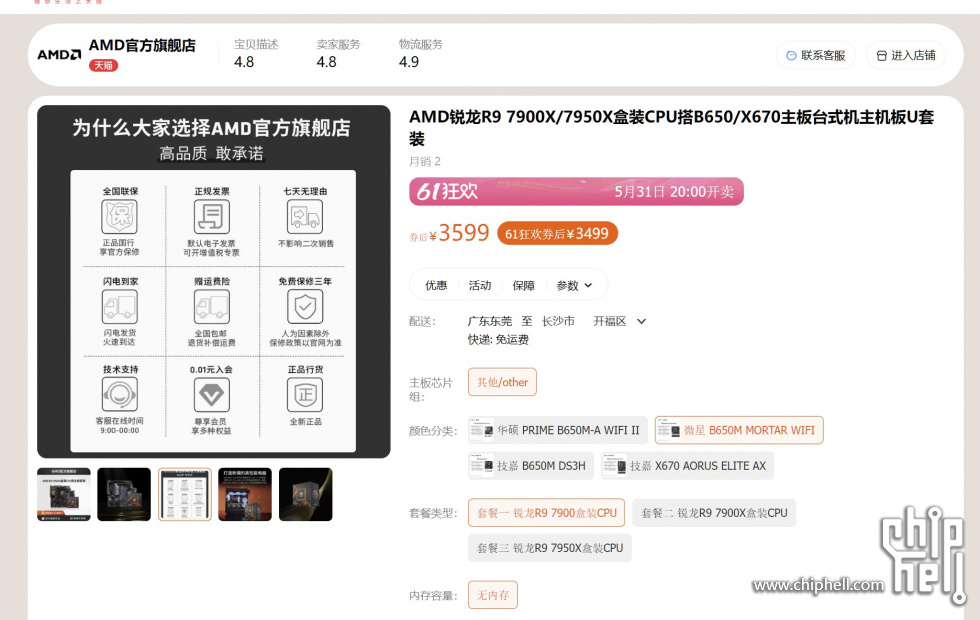Select 华硕 PRIME B650M-A WIFI II option
The width and height of the screenshot is (980, 620).
click(x=558, y=430)
